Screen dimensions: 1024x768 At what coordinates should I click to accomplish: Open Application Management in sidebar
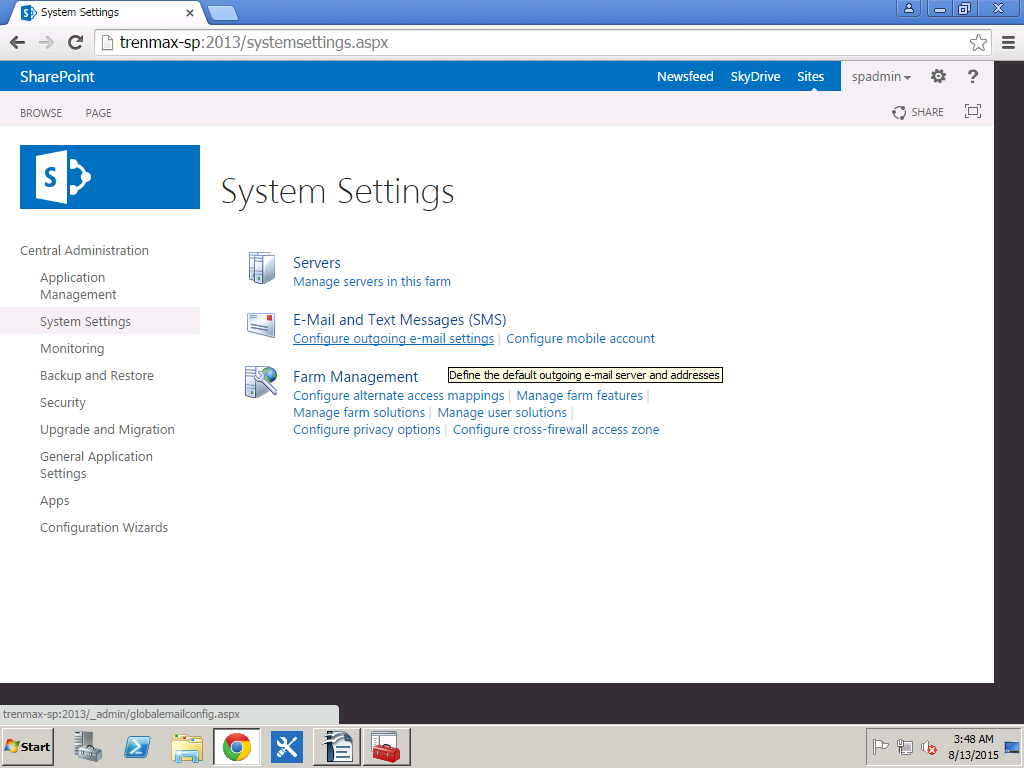[78, 286]
